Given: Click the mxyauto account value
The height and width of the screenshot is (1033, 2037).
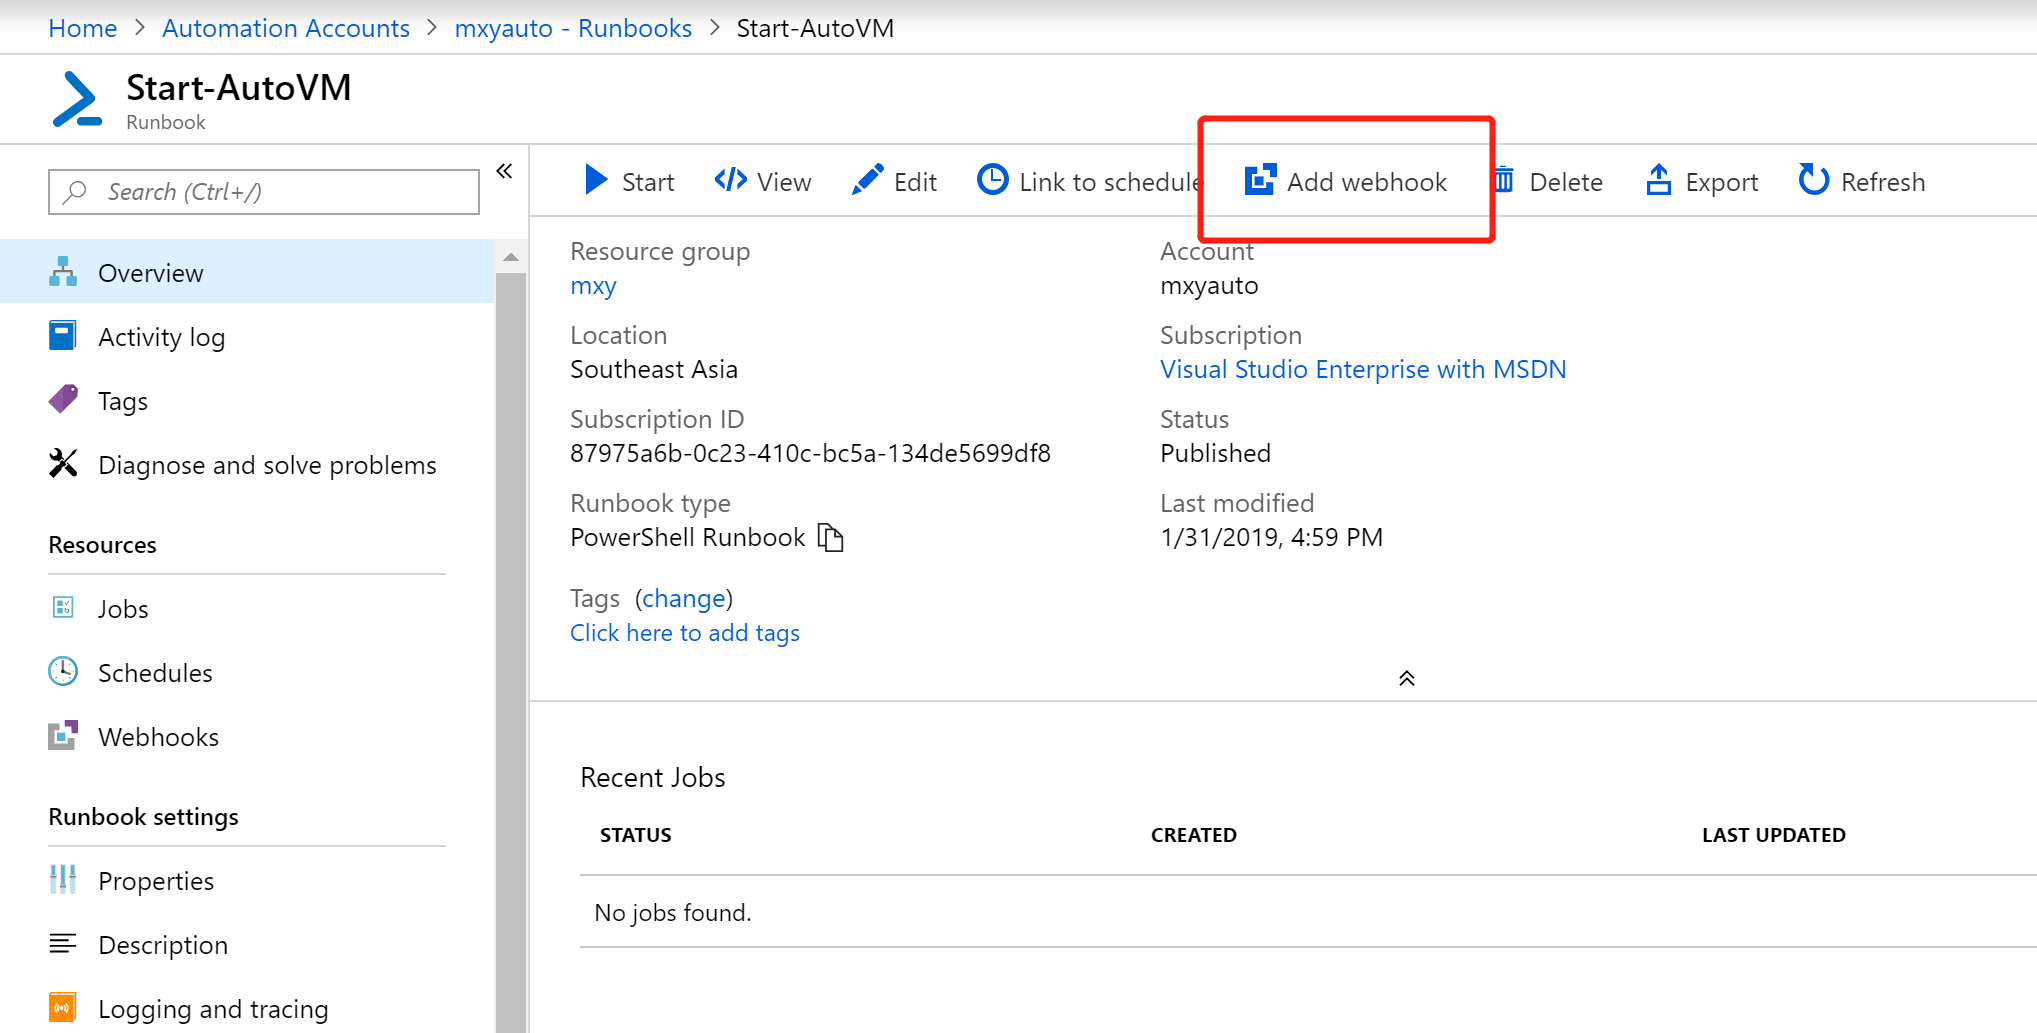Looking at the screenshot, I should (x=1209, y=285).
